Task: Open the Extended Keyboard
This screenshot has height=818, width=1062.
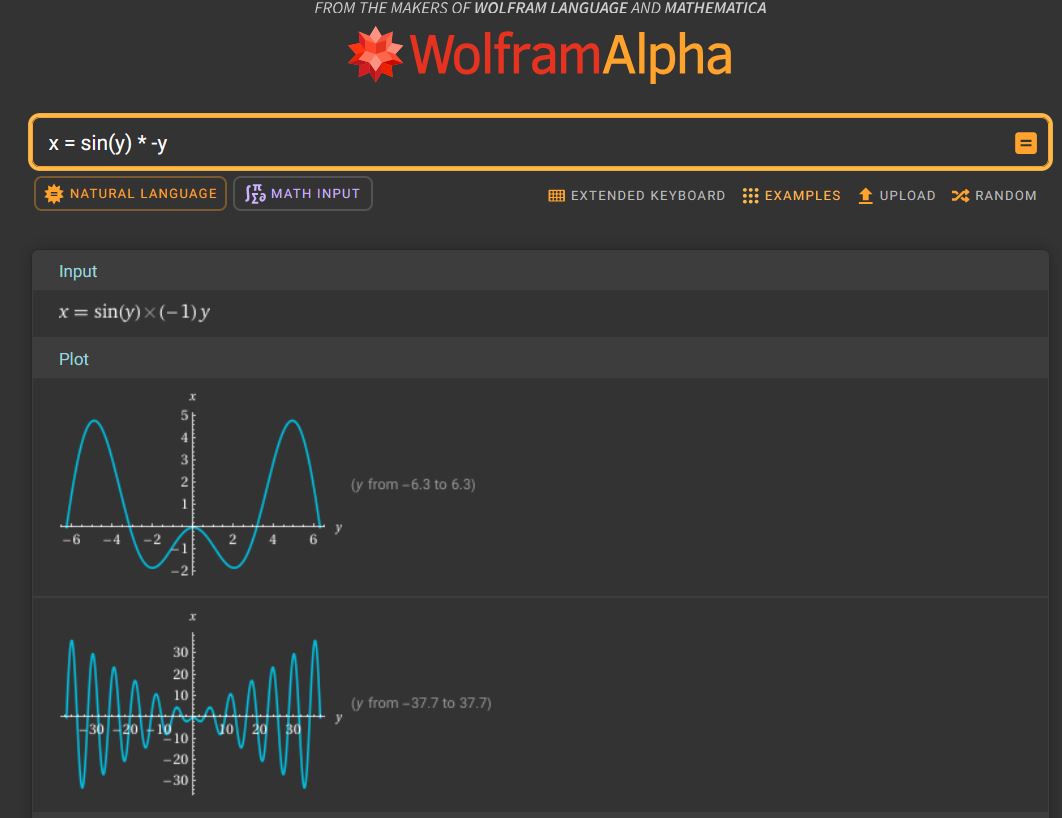Action: [637, 196]
